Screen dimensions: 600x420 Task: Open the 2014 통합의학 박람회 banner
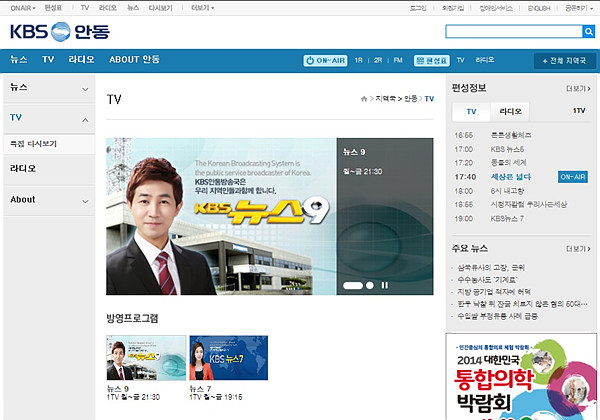[521, 377]
